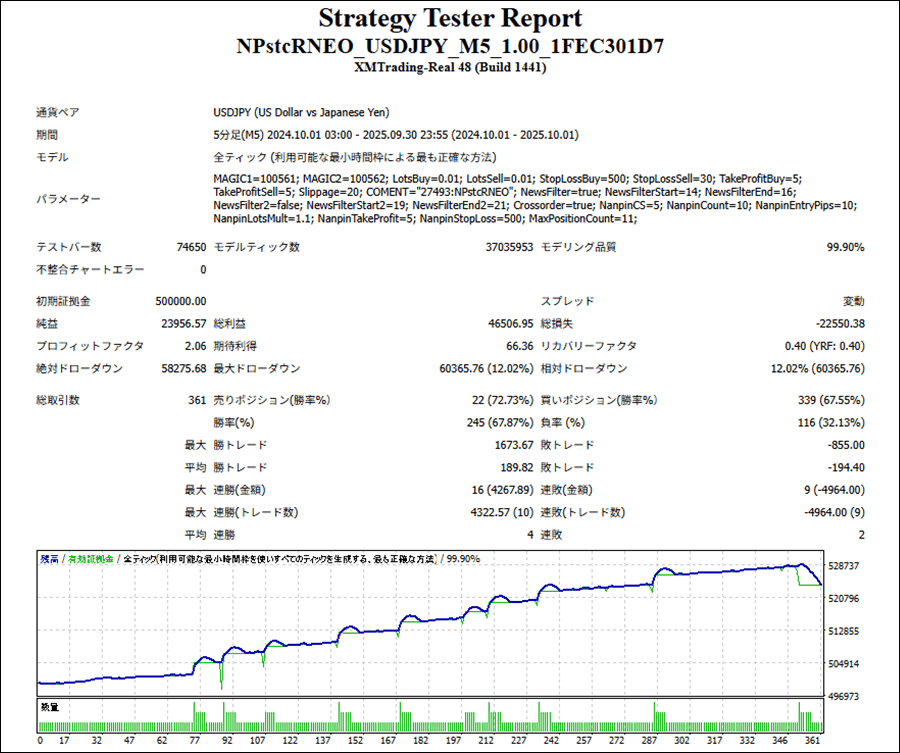Click the 全ティック model description in header table
The image size is (900, 753).
click(x=354, y=157)
